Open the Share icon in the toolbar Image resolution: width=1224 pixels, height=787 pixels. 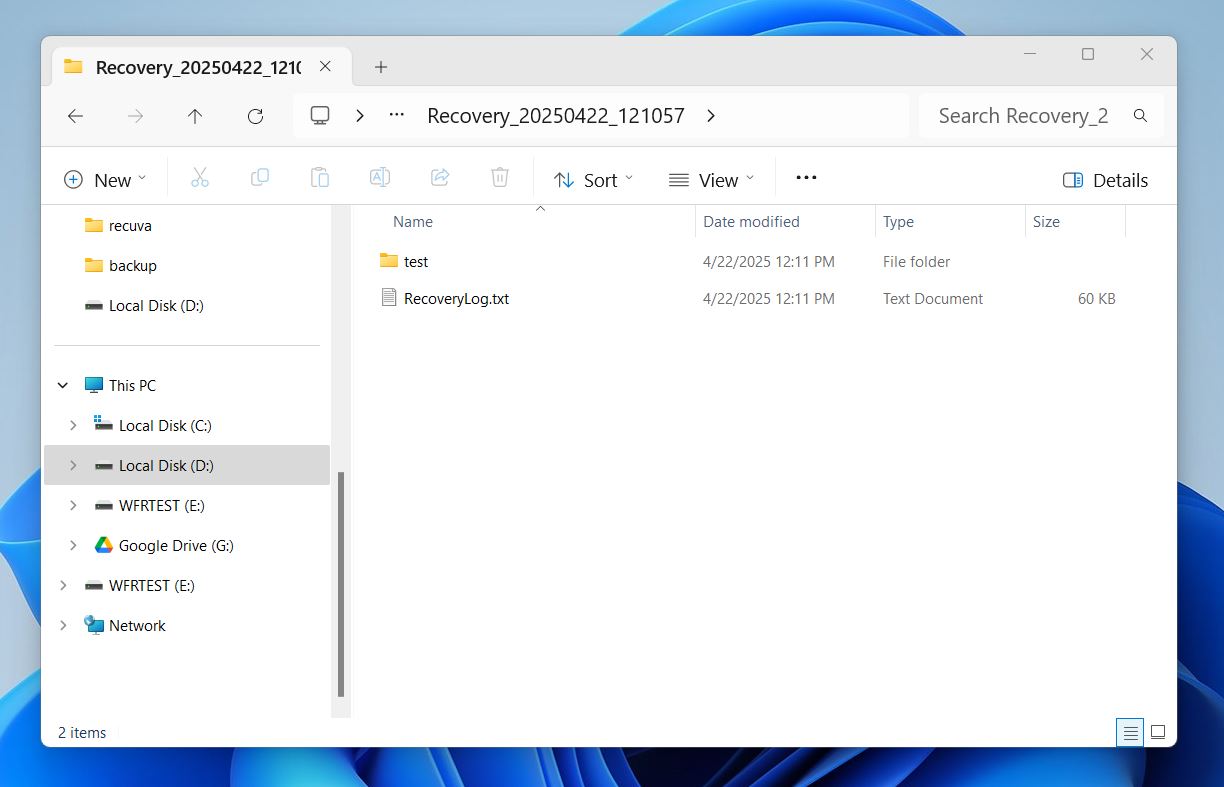coord(440,177)
